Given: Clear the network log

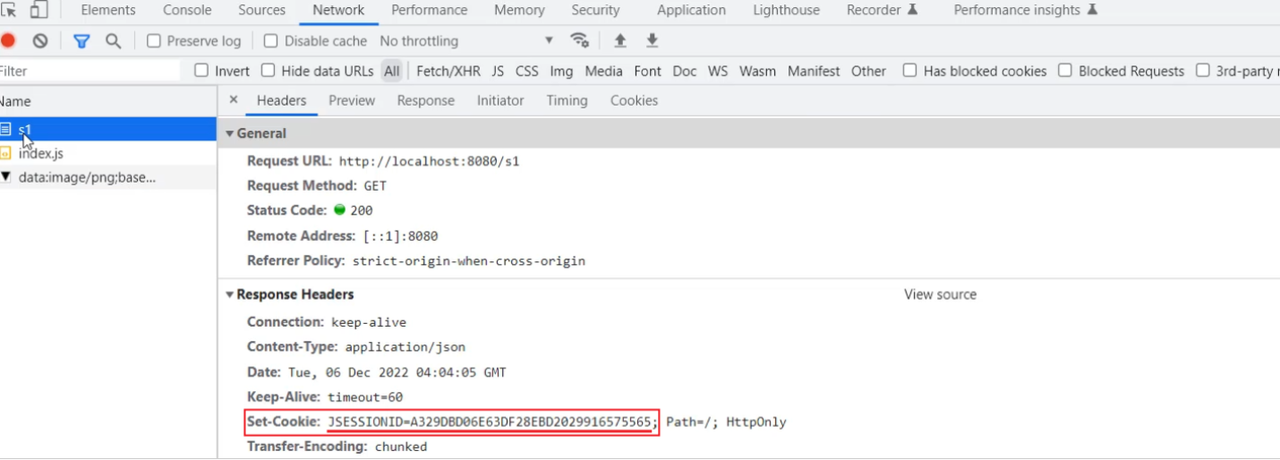Looking at the screenshot, I should pyautogui.click(x=40, y=41).
